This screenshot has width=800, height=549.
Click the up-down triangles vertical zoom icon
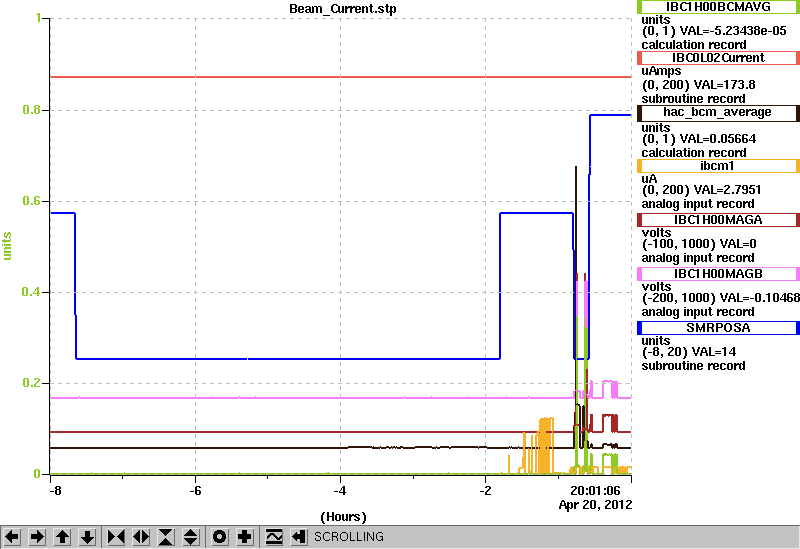pos(191,537)
